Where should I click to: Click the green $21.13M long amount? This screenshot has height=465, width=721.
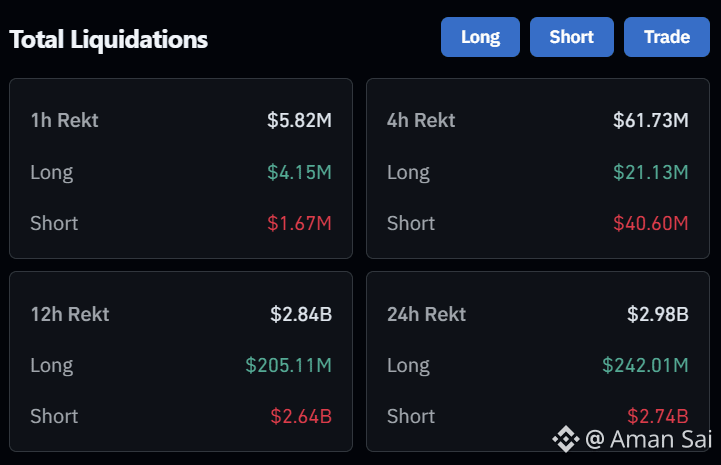pos(651,172)
